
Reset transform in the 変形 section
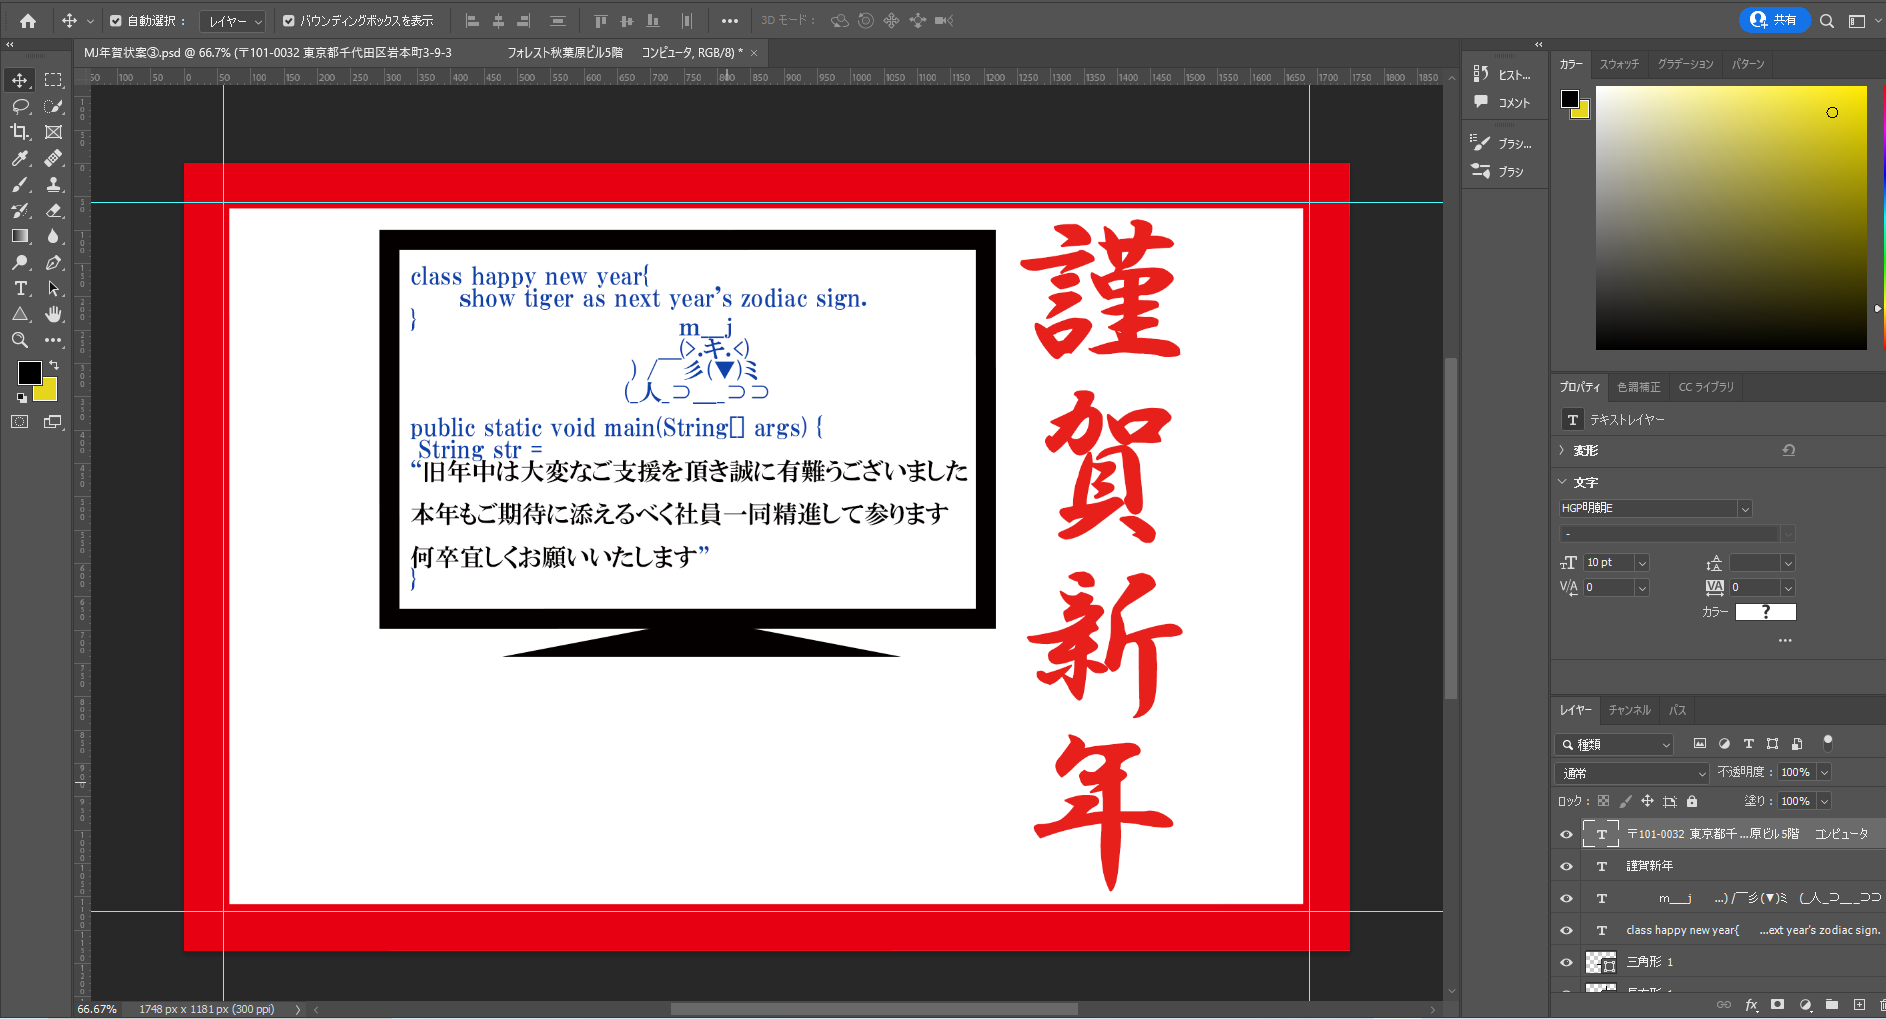tap(1789, 450)
